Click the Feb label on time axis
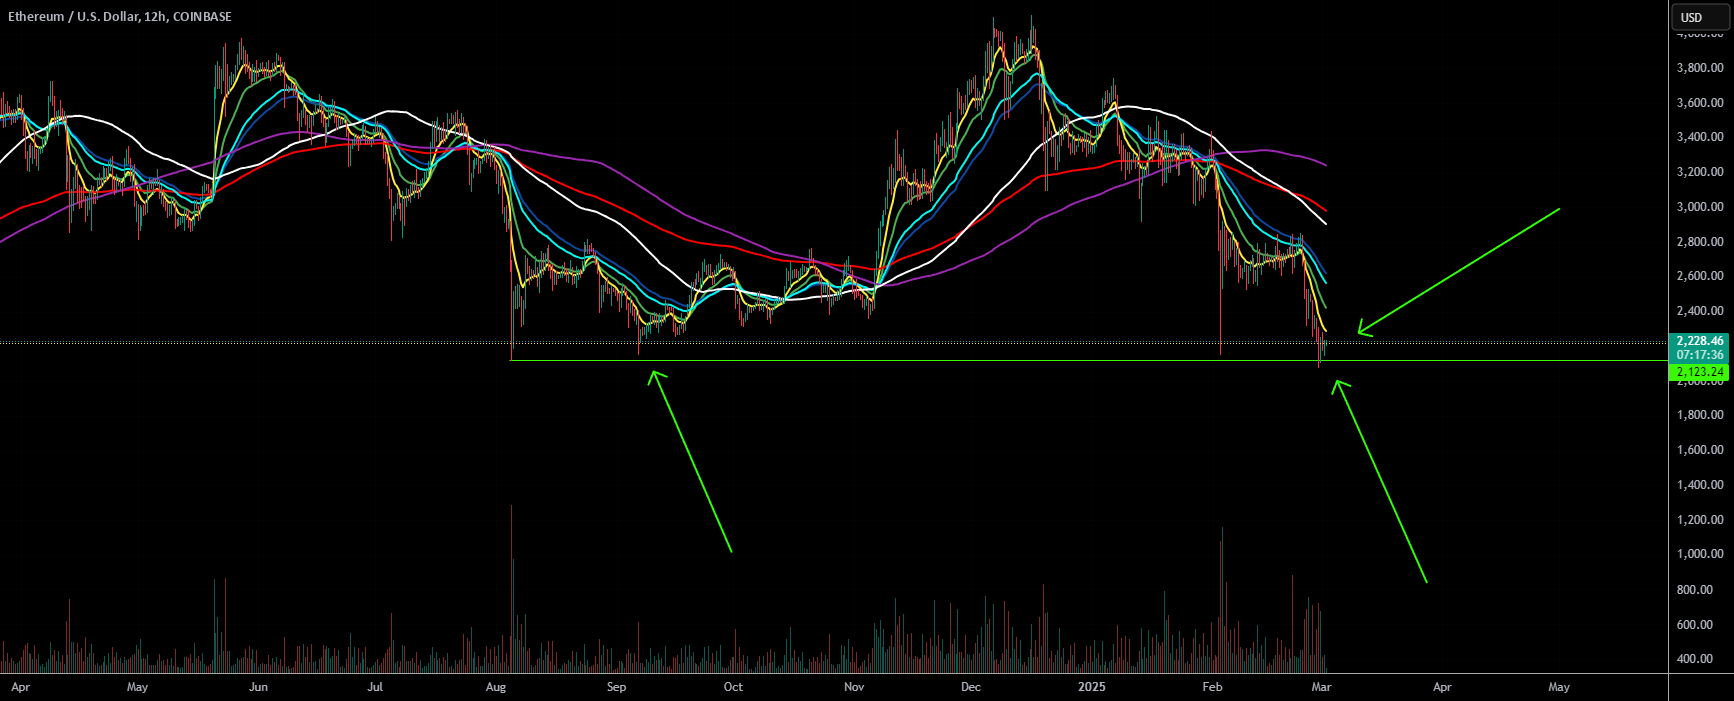Viewport: 1734px width, 701px height. 1212,687
